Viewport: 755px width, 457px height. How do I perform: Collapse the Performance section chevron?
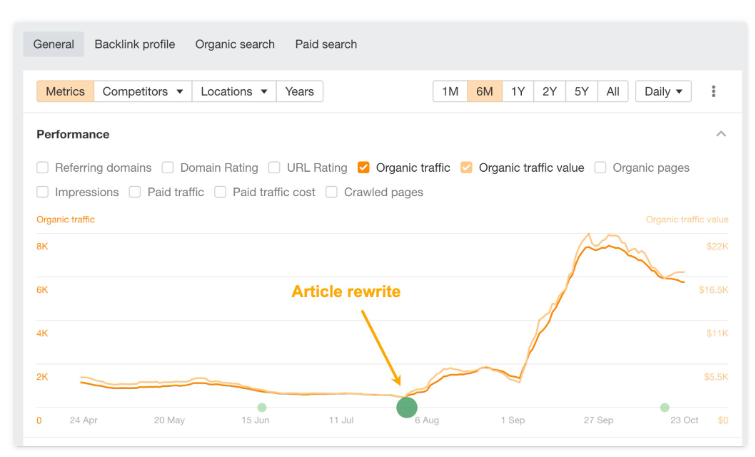coord(721,134)
